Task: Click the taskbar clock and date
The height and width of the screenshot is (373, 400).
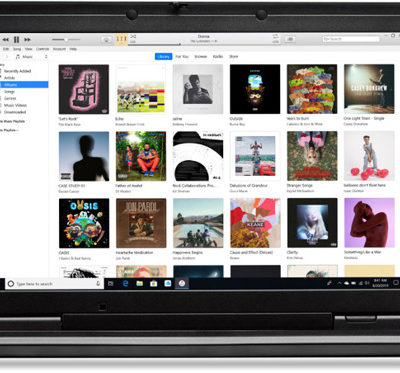Action: (380, 284)
